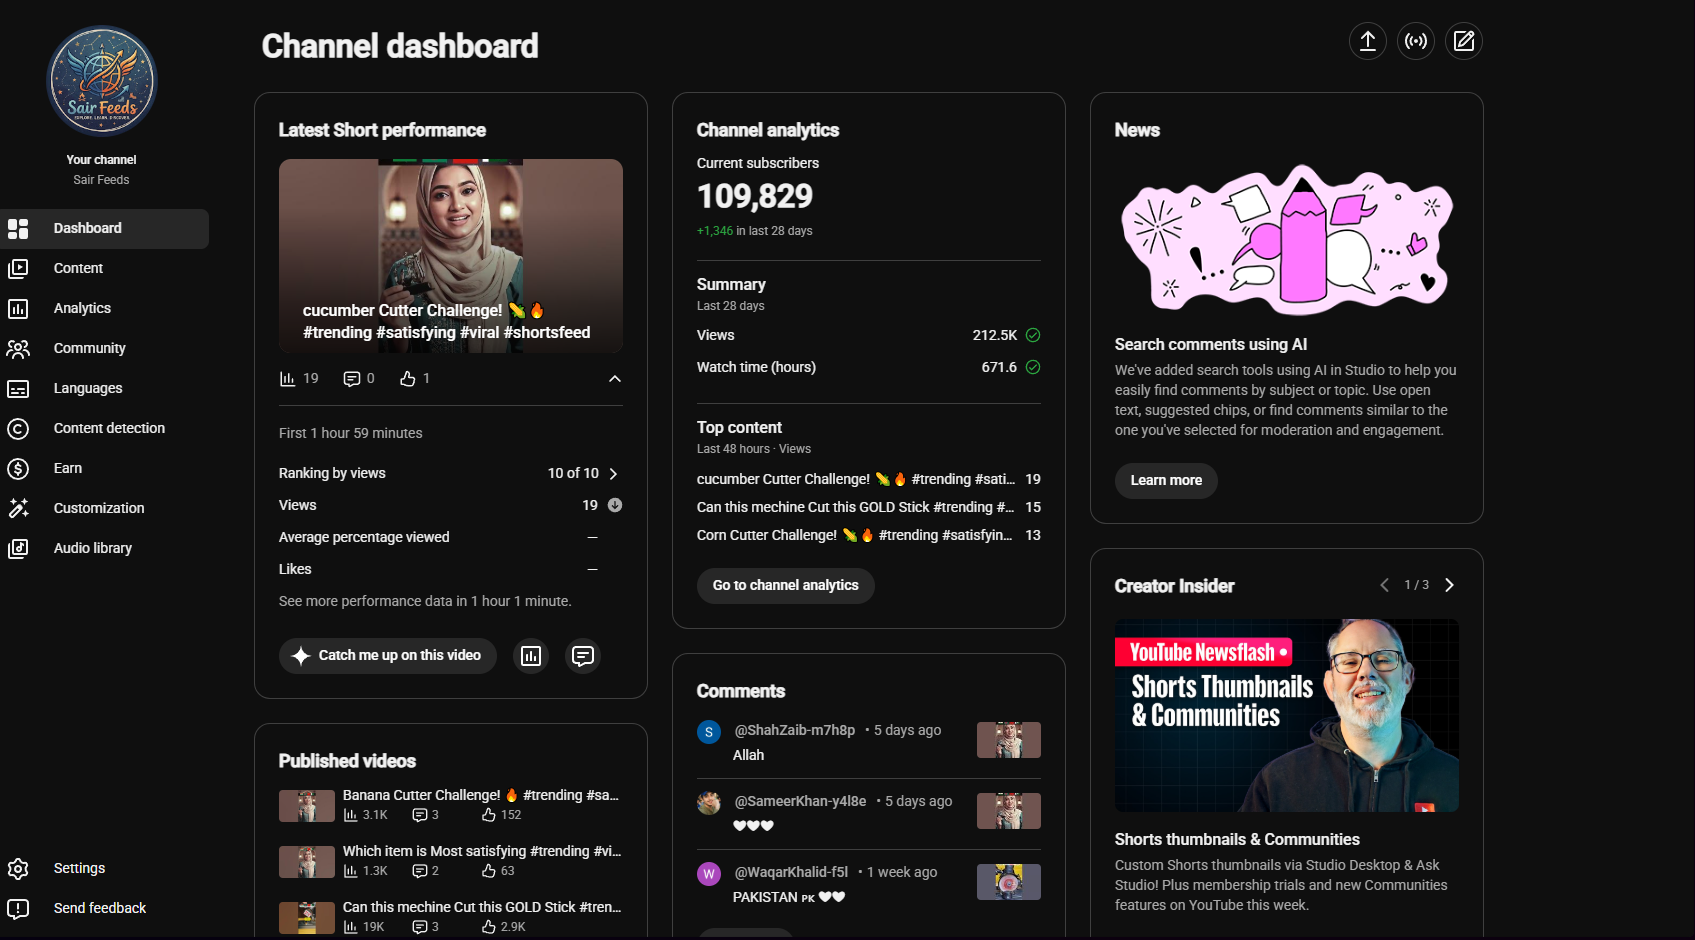This screenshot has width=1695, height=940.
Task: Click the @WaqarKhalid-f5l commenter avatar
Action: [x=709, y=874]
